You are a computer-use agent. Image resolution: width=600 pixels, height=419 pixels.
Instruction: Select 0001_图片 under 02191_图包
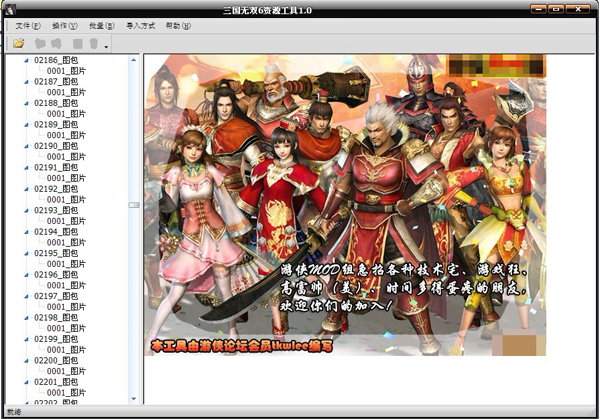(66, 178)
